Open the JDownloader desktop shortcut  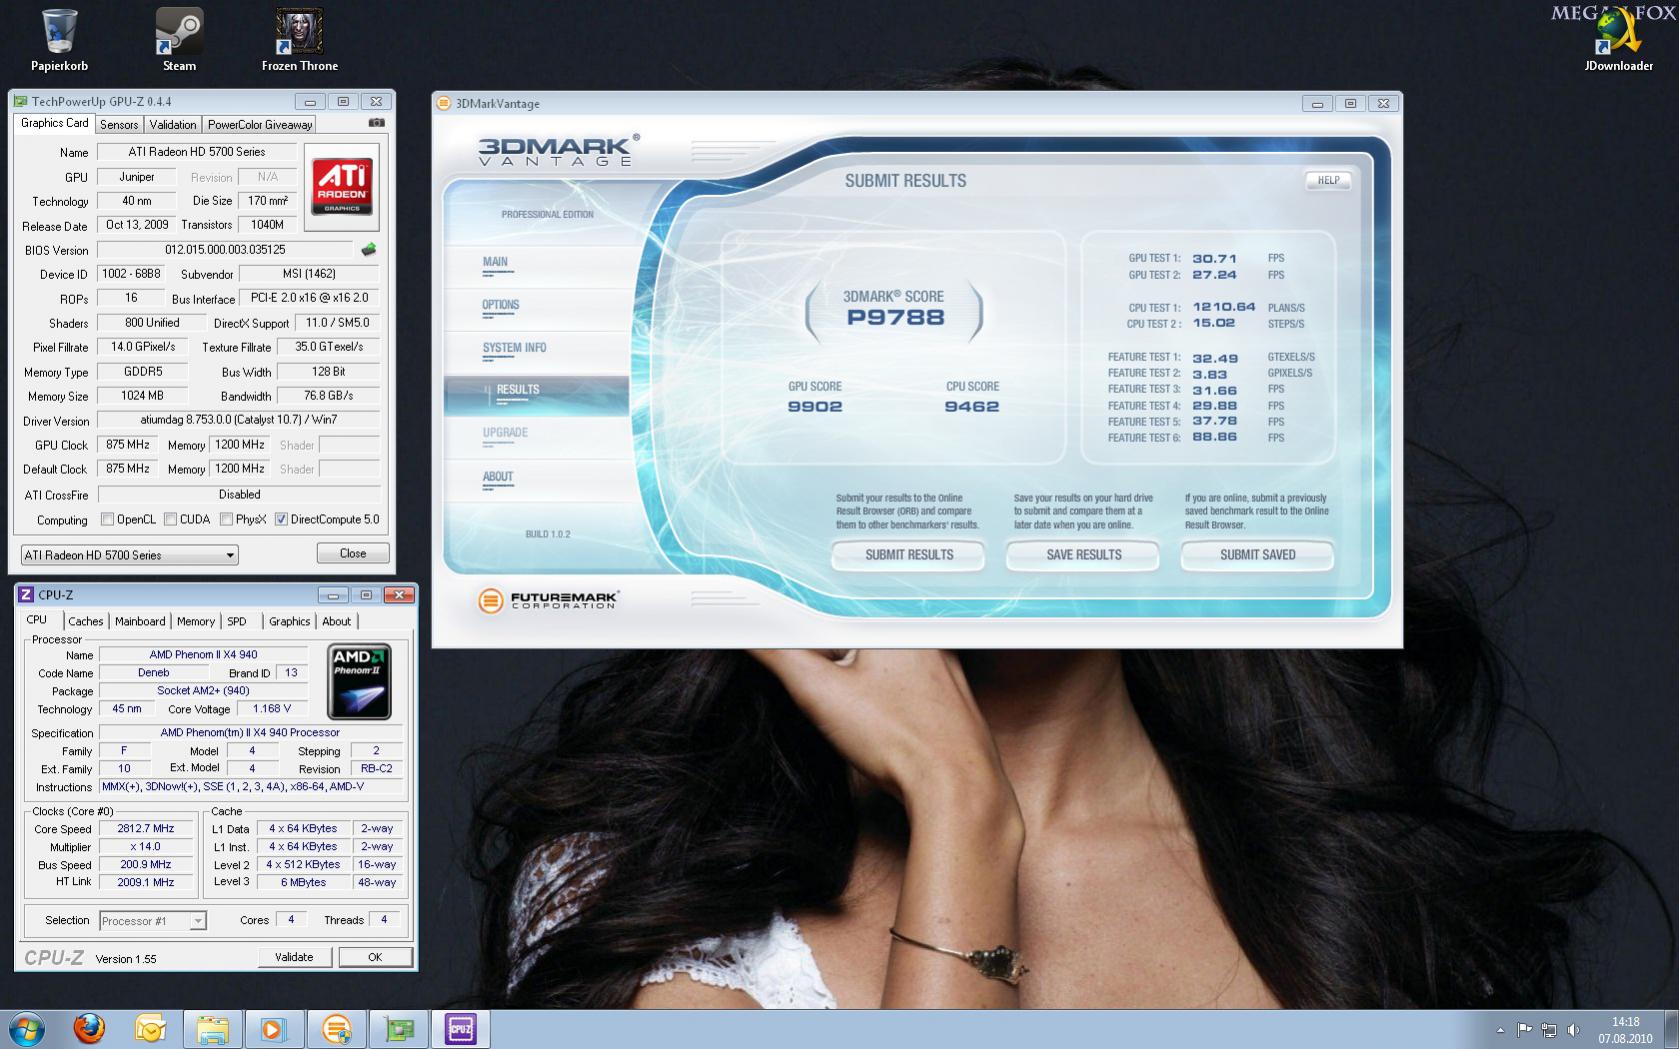(1618, 40)
